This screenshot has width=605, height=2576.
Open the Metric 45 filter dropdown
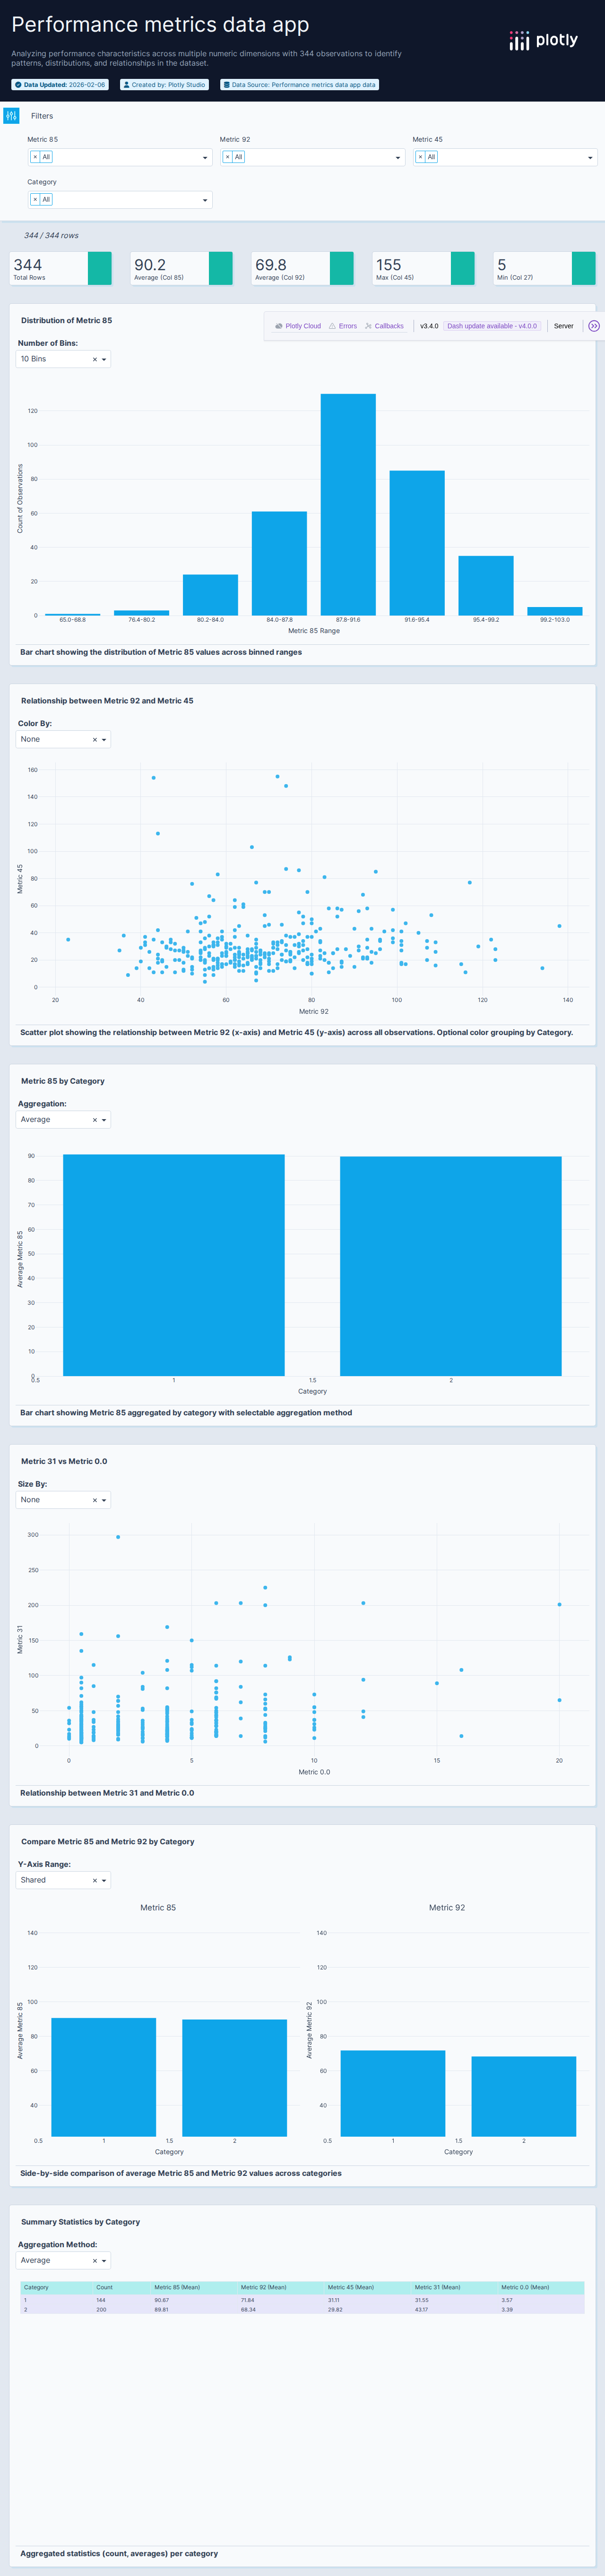590,158
